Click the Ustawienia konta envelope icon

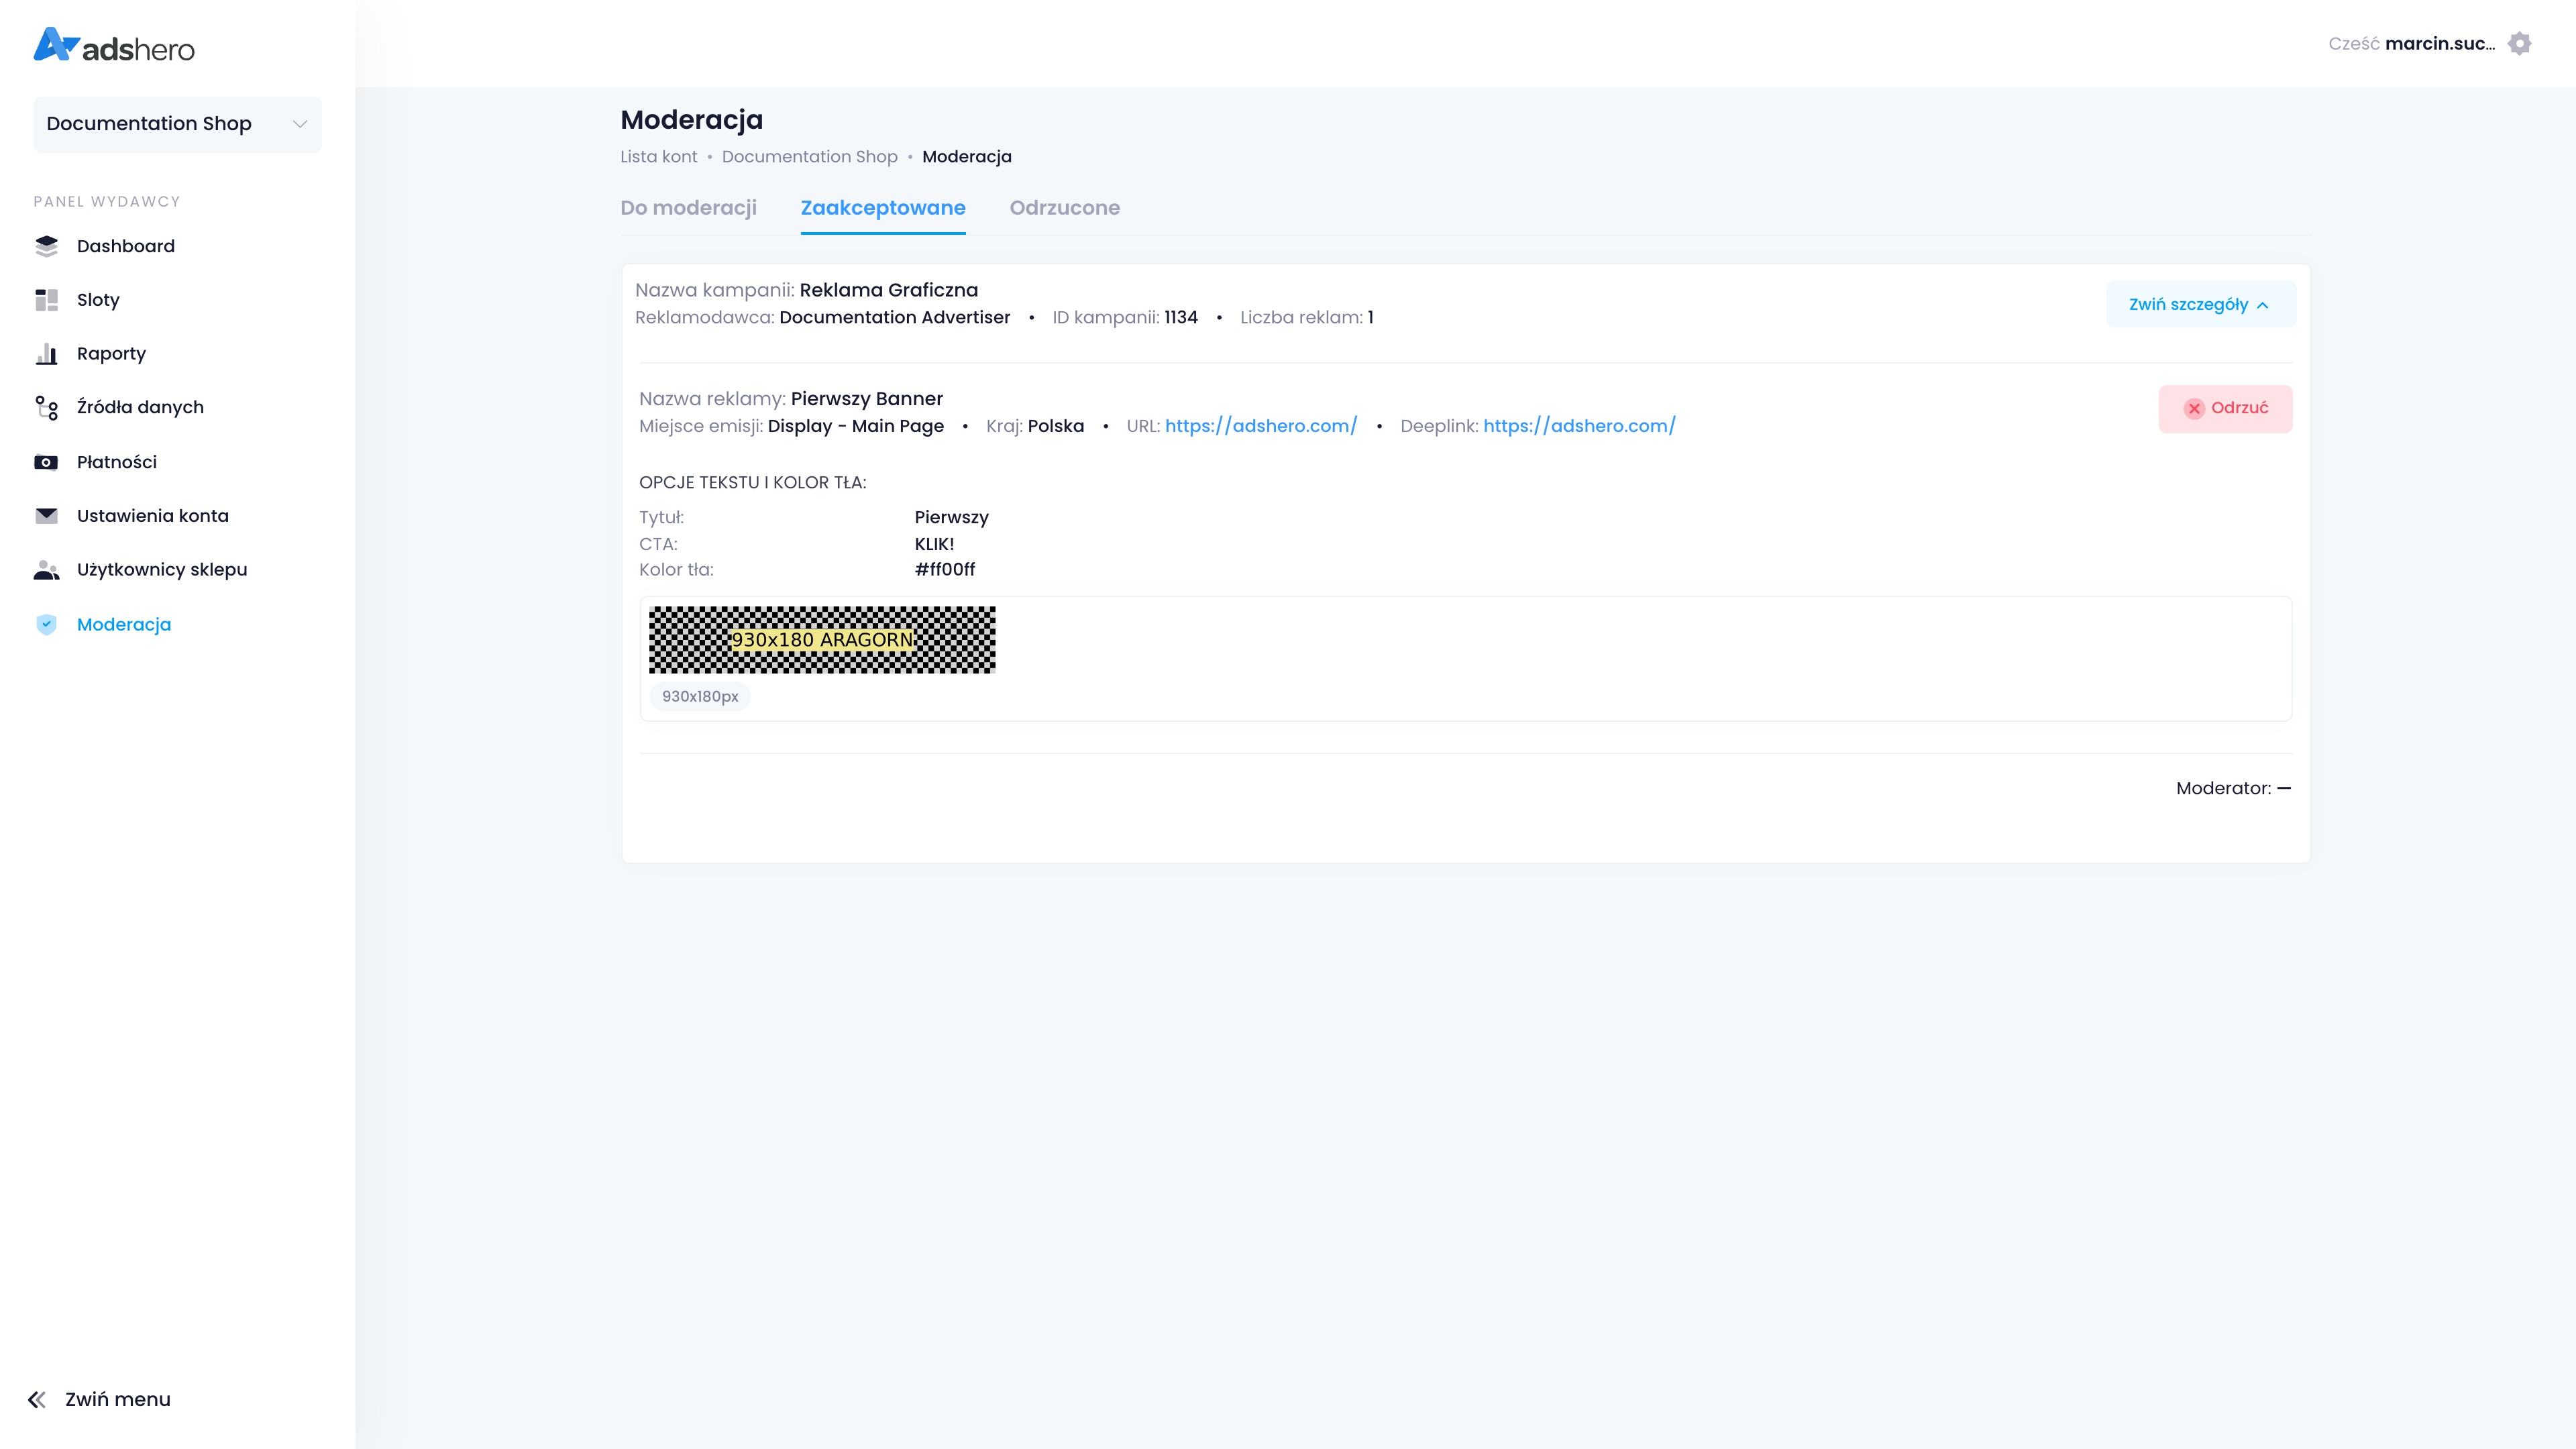(x=46, y=516)
